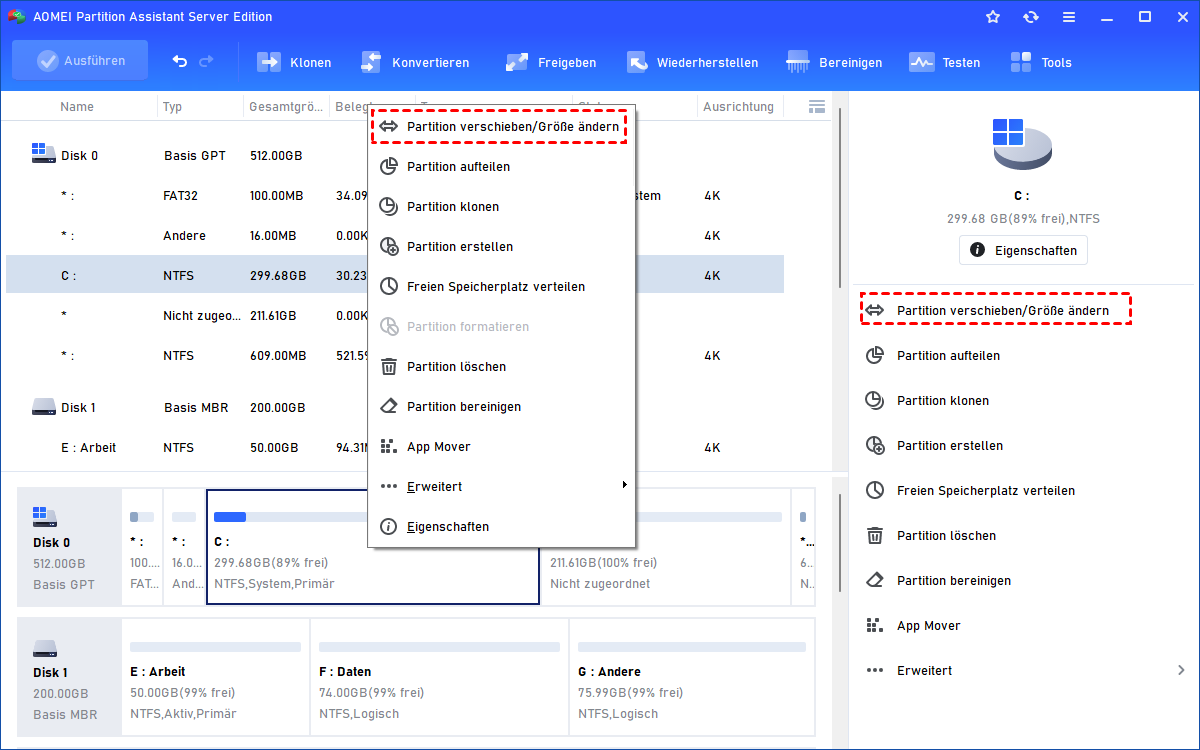Open the Wiederherstellen toolbar item
Image resolution: width=1200 pixels, height=750 pixels.
tap(692, 62)
